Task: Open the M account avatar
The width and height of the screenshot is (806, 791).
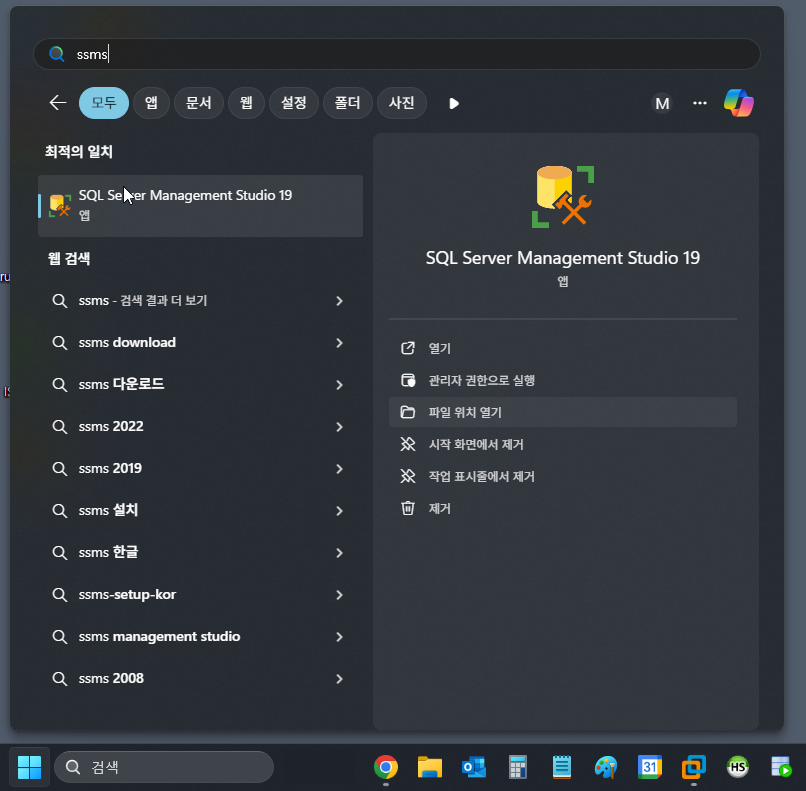Action: pos(662,103)
